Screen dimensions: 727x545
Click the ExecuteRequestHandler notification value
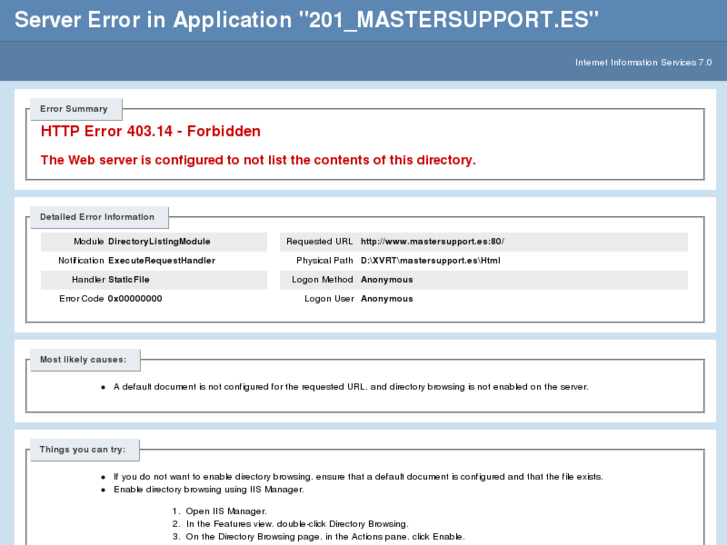point(161,260)
